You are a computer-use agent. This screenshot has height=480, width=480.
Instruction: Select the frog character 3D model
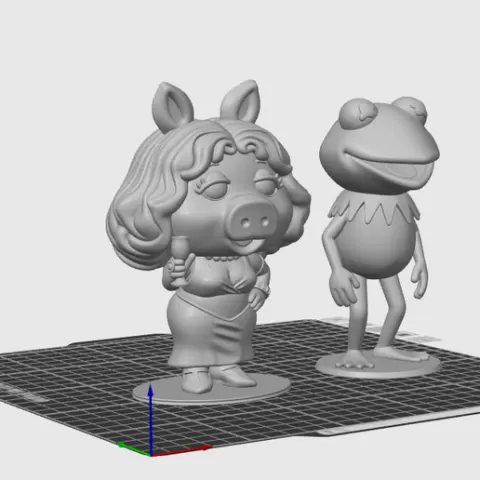(x=378, y=237)
